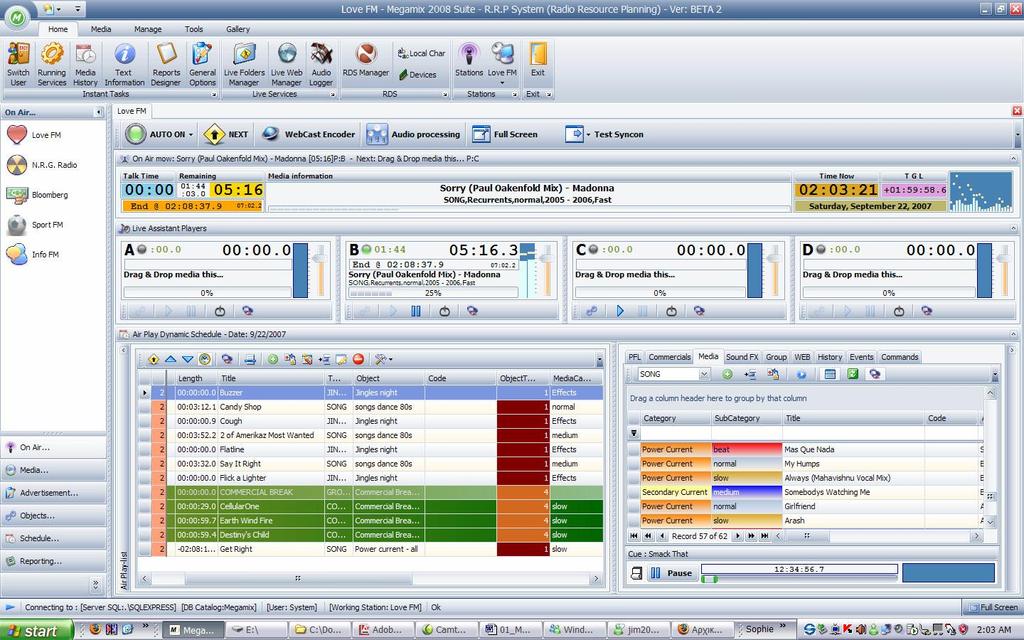Image resolution: width=1024 pixels, height=640 pixels.
Task: Click the Switch User ribbon icon
Action: click(x=18, y=64)
